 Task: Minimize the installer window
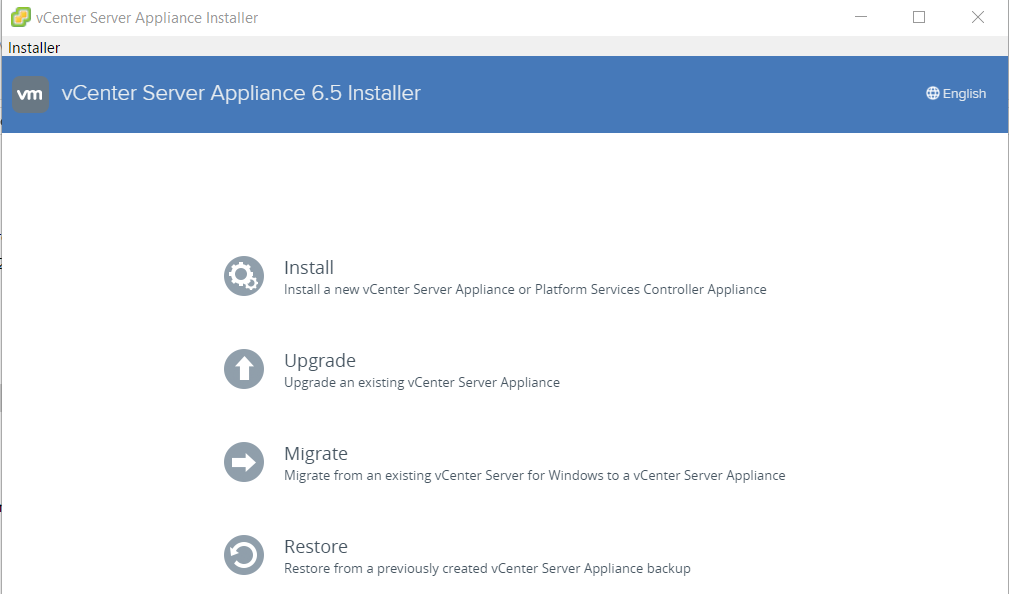pos(861,17)
